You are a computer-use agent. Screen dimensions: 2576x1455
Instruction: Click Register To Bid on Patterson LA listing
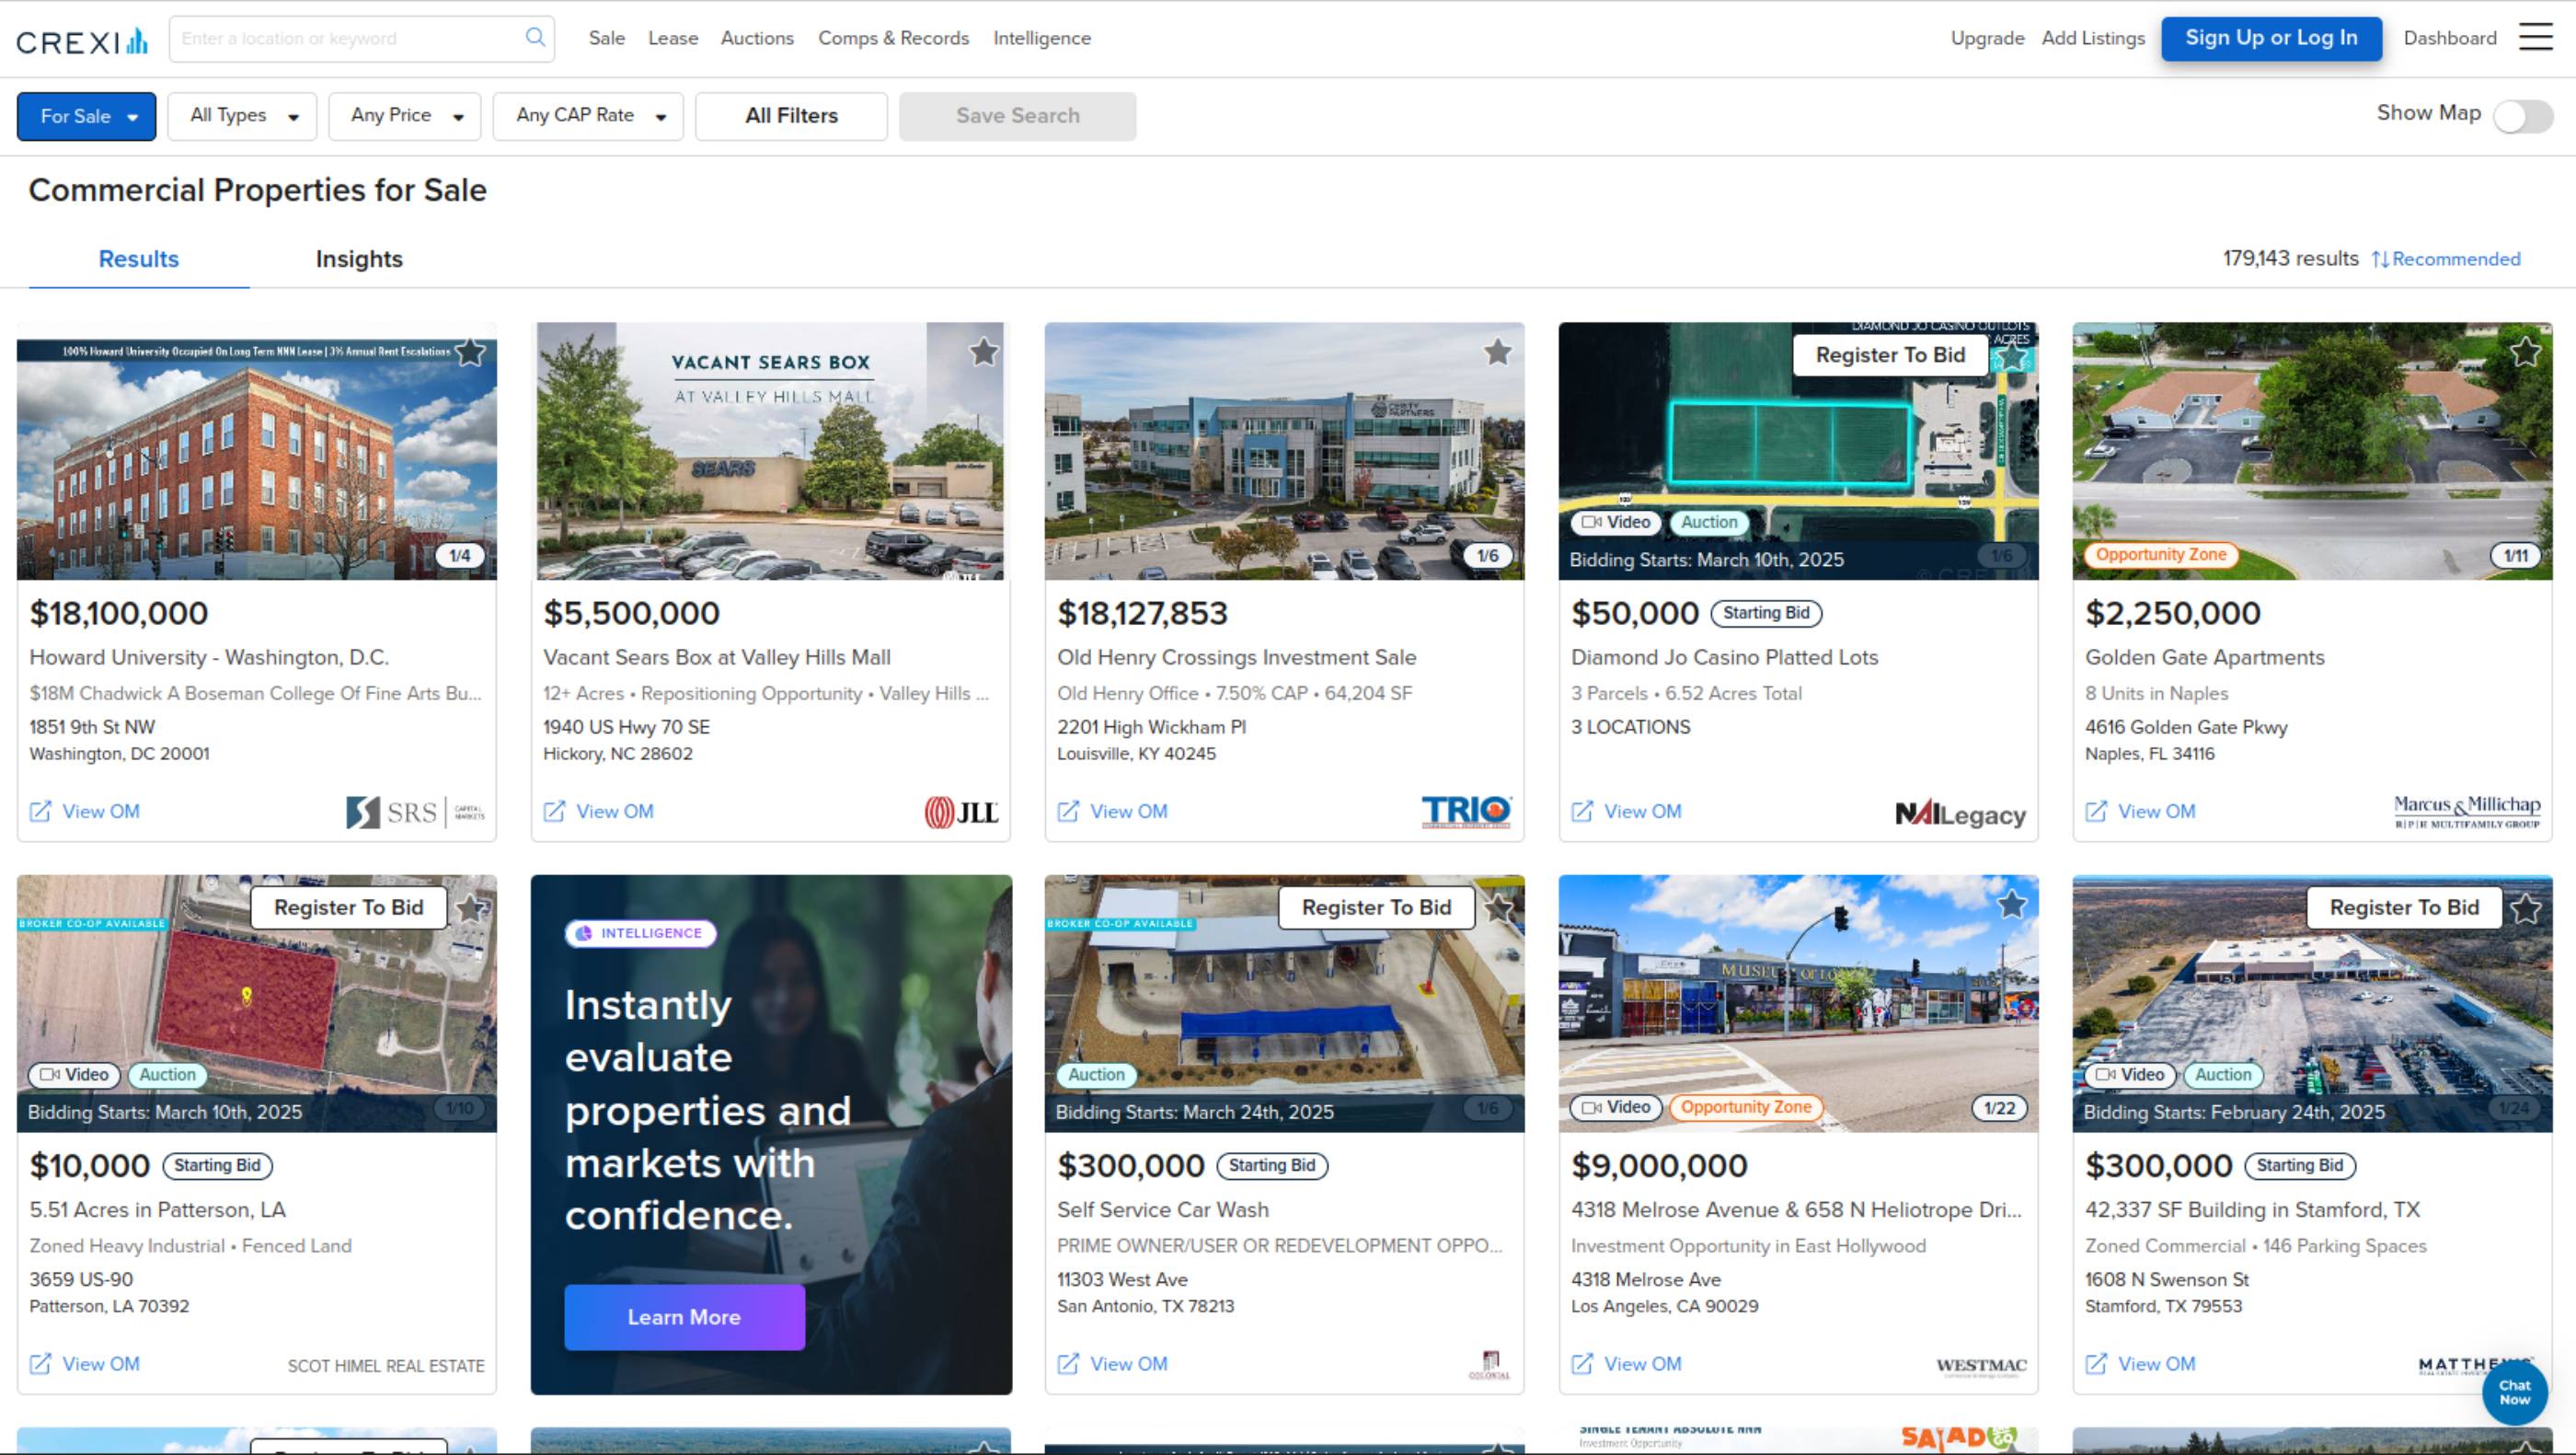348,908
